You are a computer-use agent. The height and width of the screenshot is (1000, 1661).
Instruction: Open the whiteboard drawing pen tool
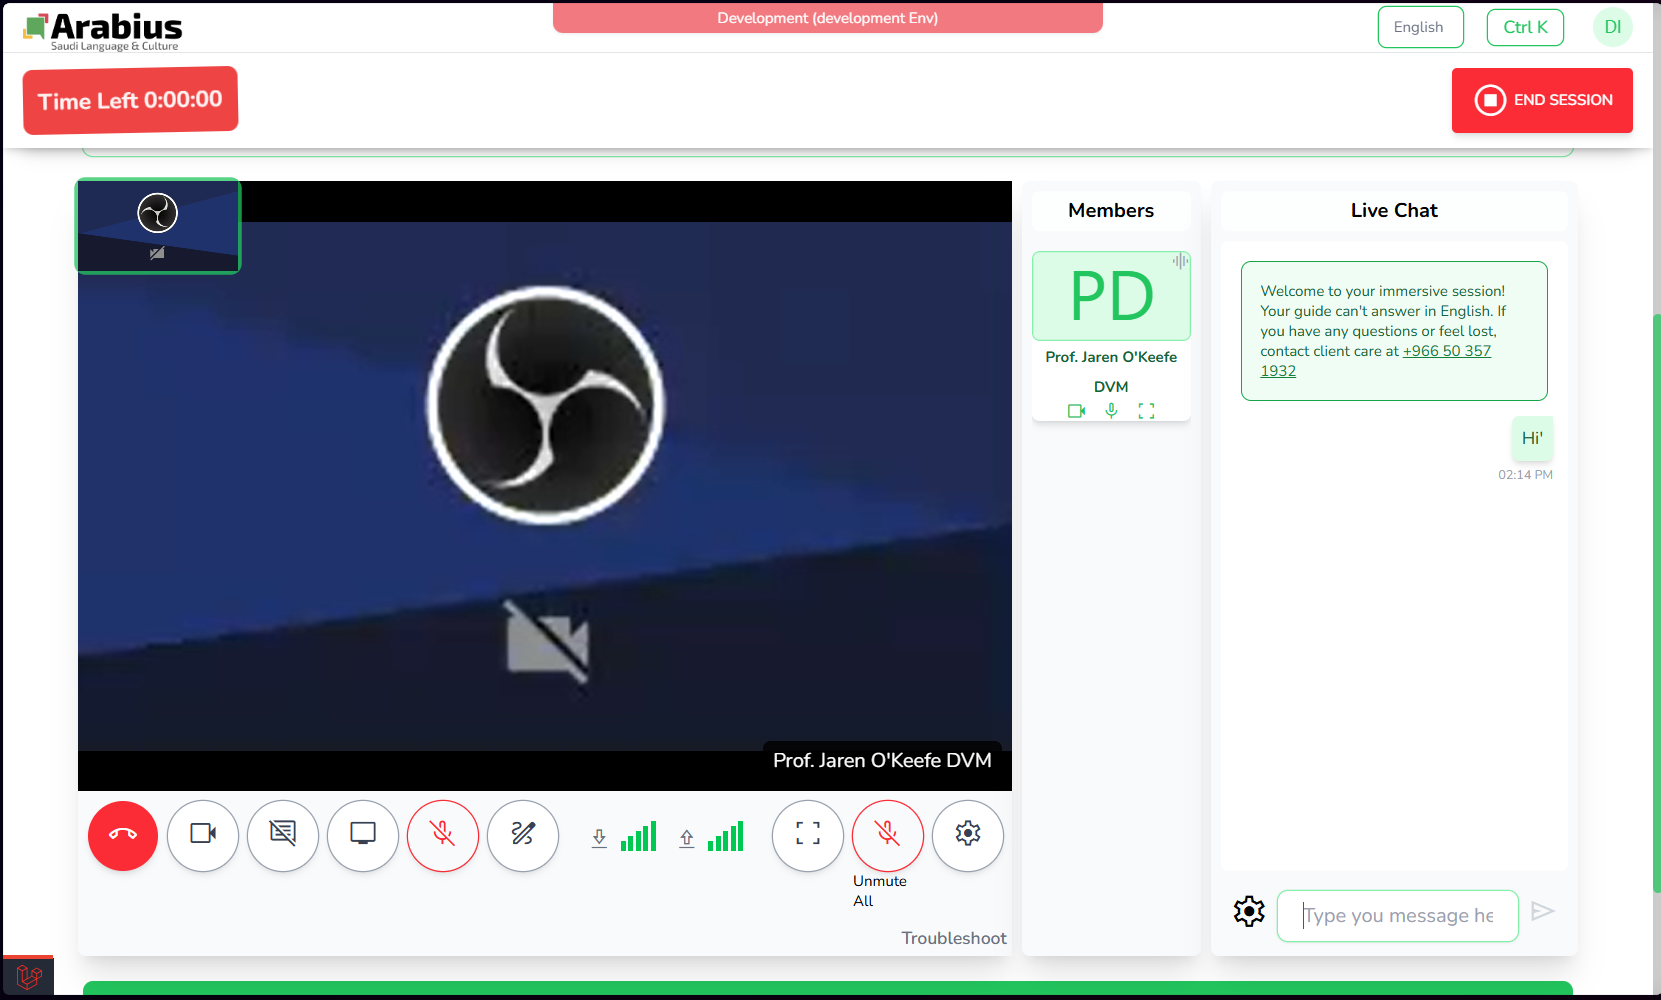point(523,835)
